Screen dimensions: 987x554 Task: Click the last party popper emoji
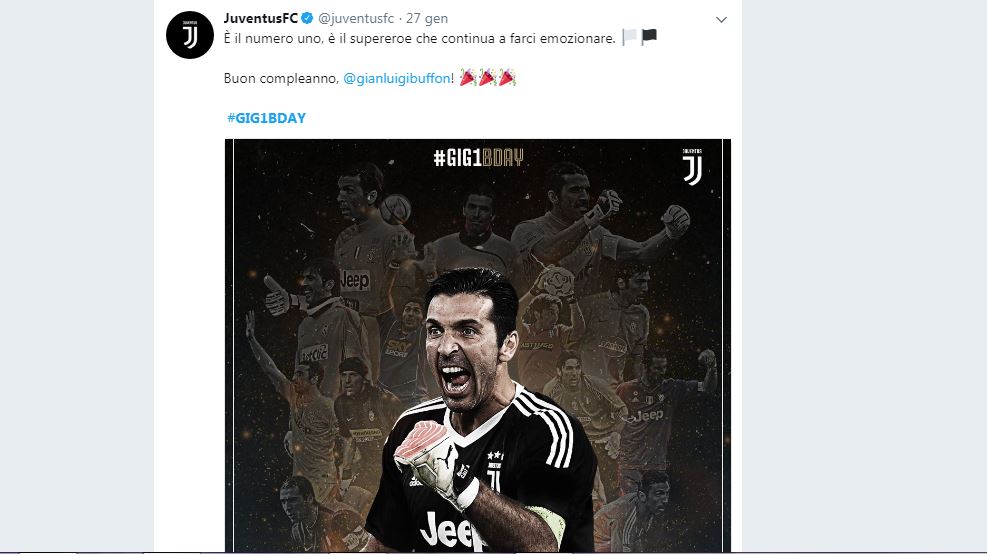point(507,78)
